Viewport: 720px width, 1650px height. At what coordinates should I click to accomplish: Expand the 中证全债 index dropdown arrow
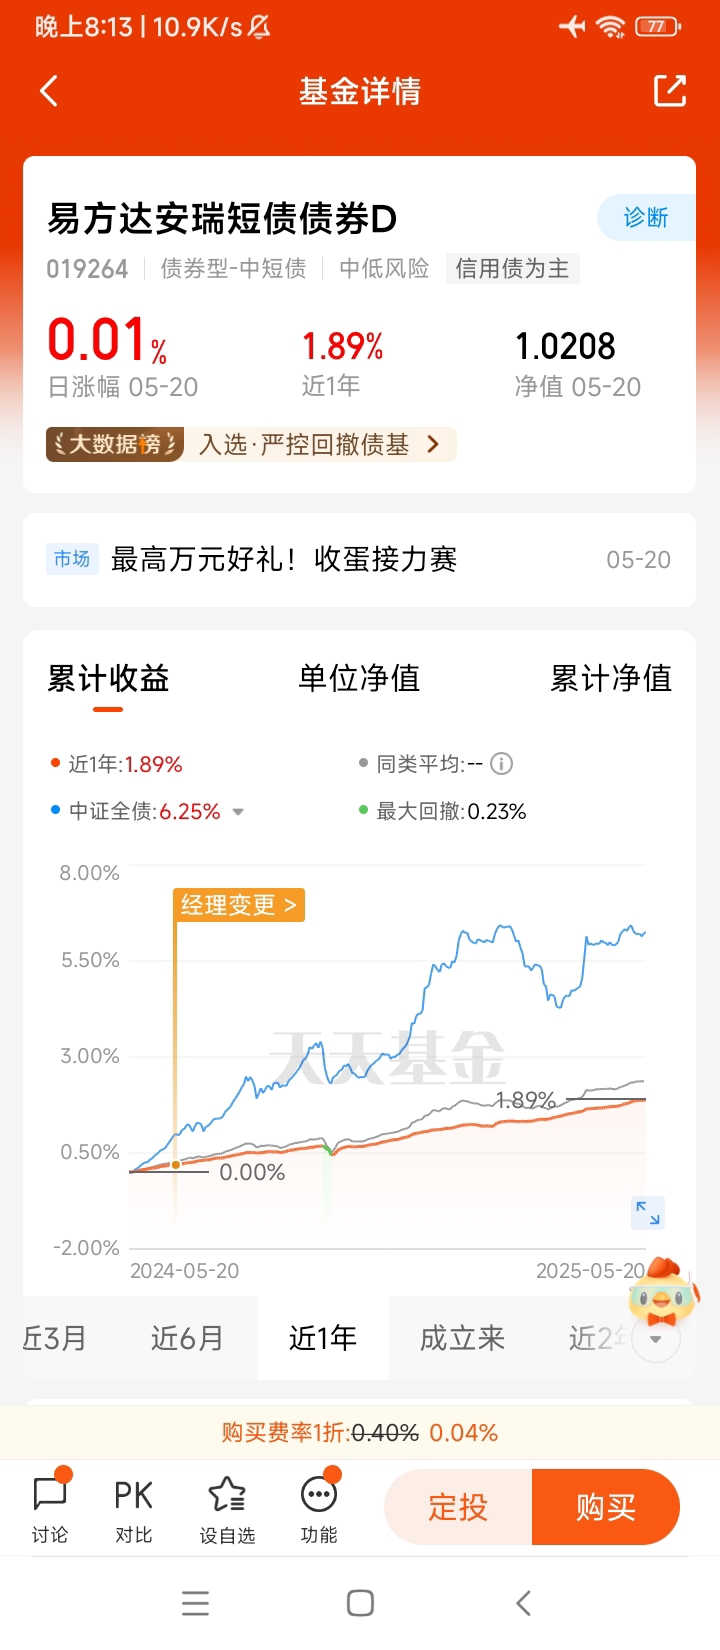(238, 812)
